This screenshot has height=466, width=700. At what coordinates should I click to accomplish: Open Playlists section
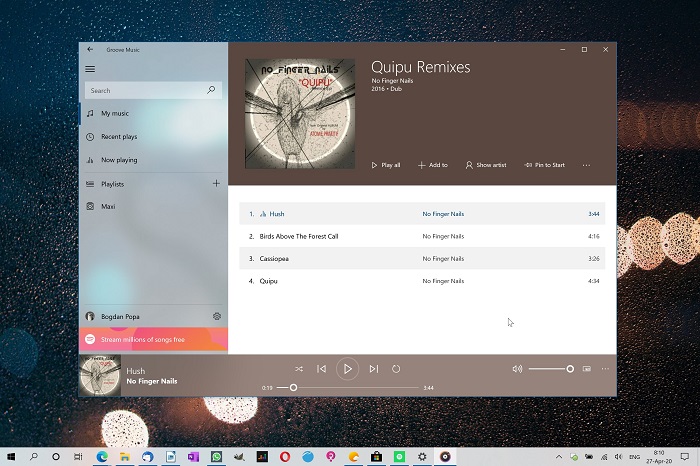[145, 184]
